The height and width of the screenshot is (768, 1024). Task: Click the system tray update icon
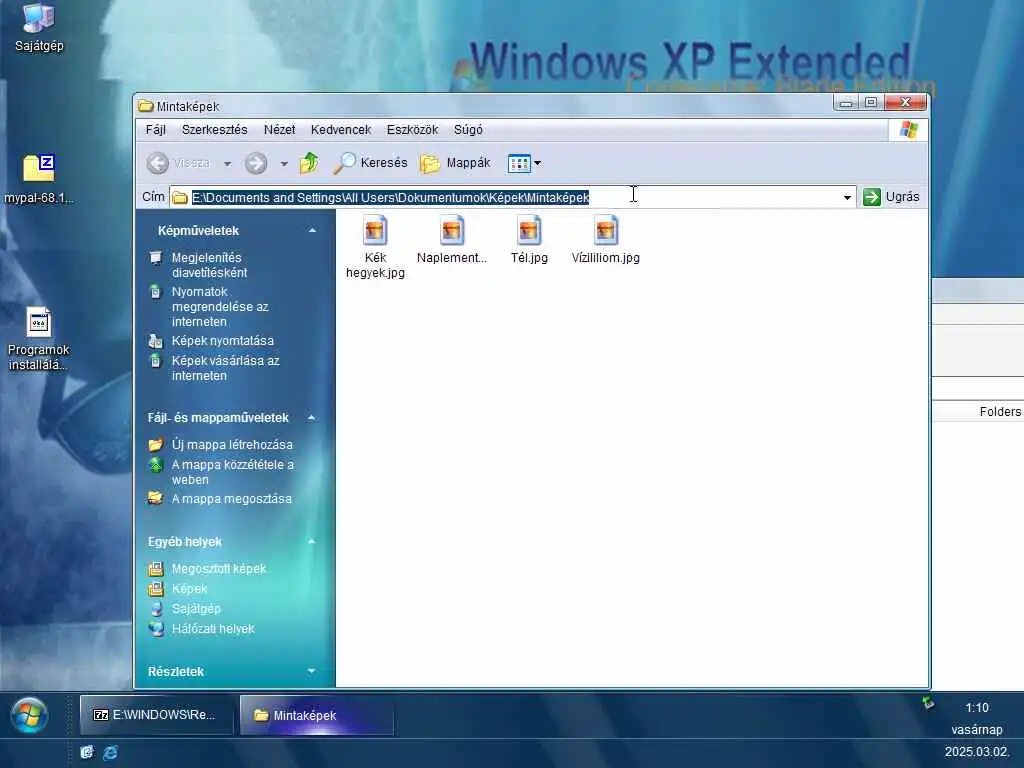click(928, 703)
